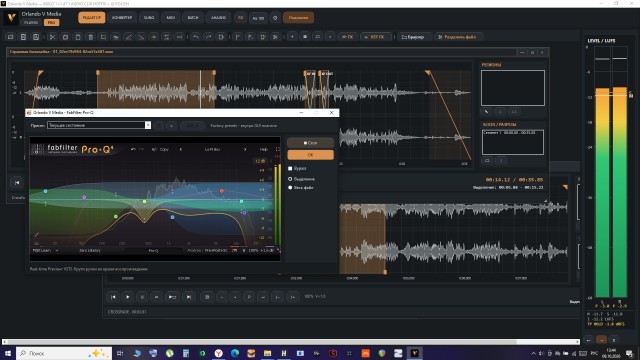Screen dimensions: 640x360
Task: Click A/B in Pro-Q header
Action: [154, 149]
